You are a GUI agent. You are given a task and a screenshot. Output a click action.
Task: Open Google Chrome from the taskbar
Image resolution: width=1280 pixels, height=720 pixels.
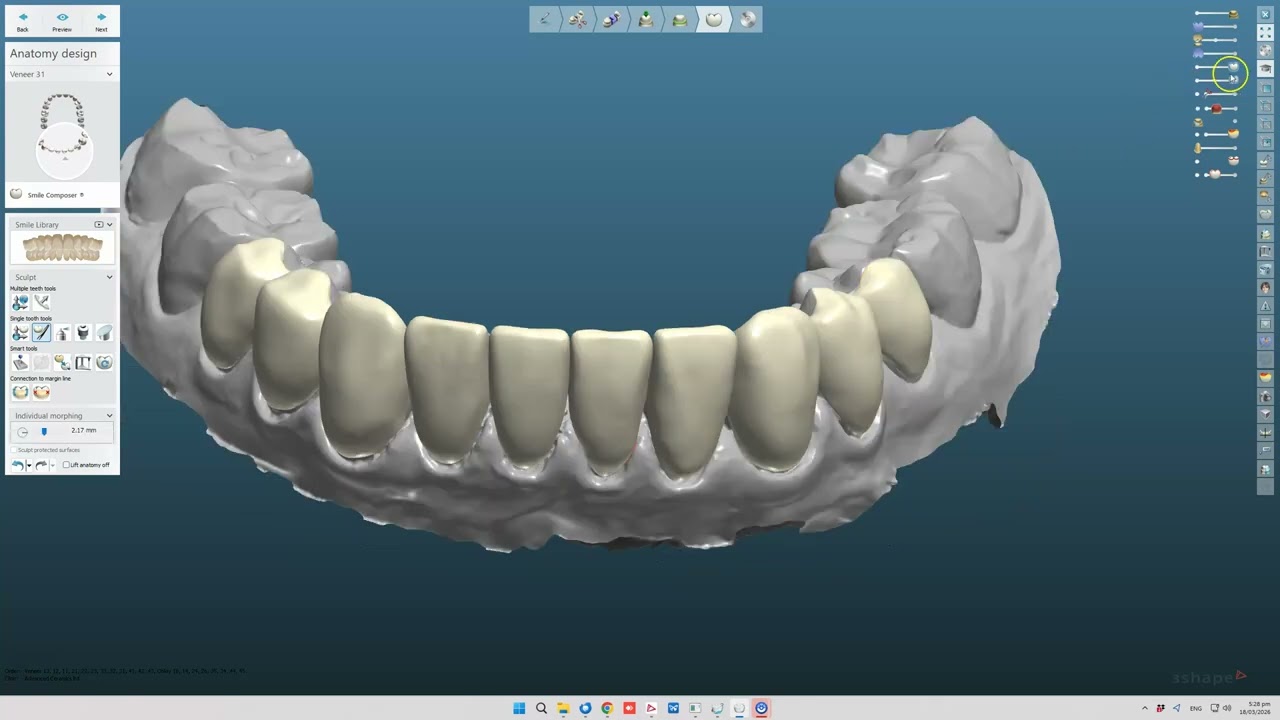click(607, 708)
